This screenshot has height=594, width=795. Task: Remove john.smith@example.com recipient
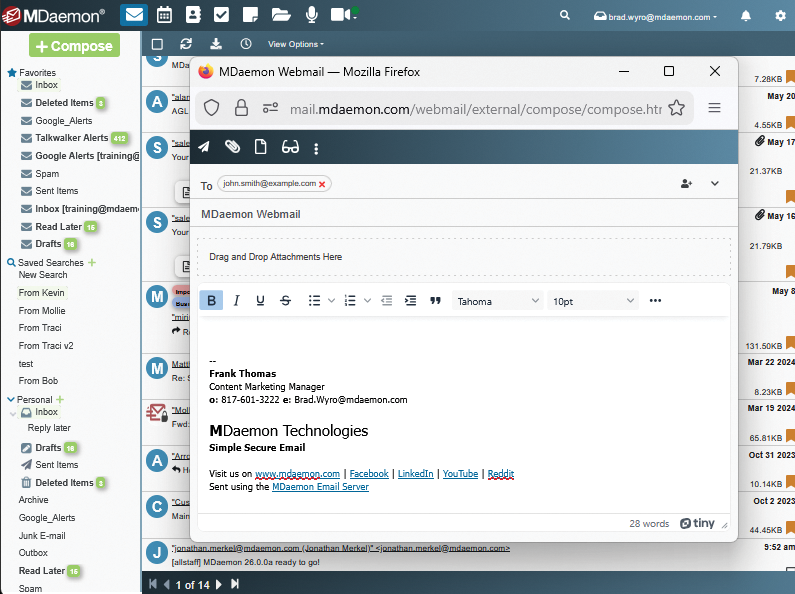[x=322, y=184]
